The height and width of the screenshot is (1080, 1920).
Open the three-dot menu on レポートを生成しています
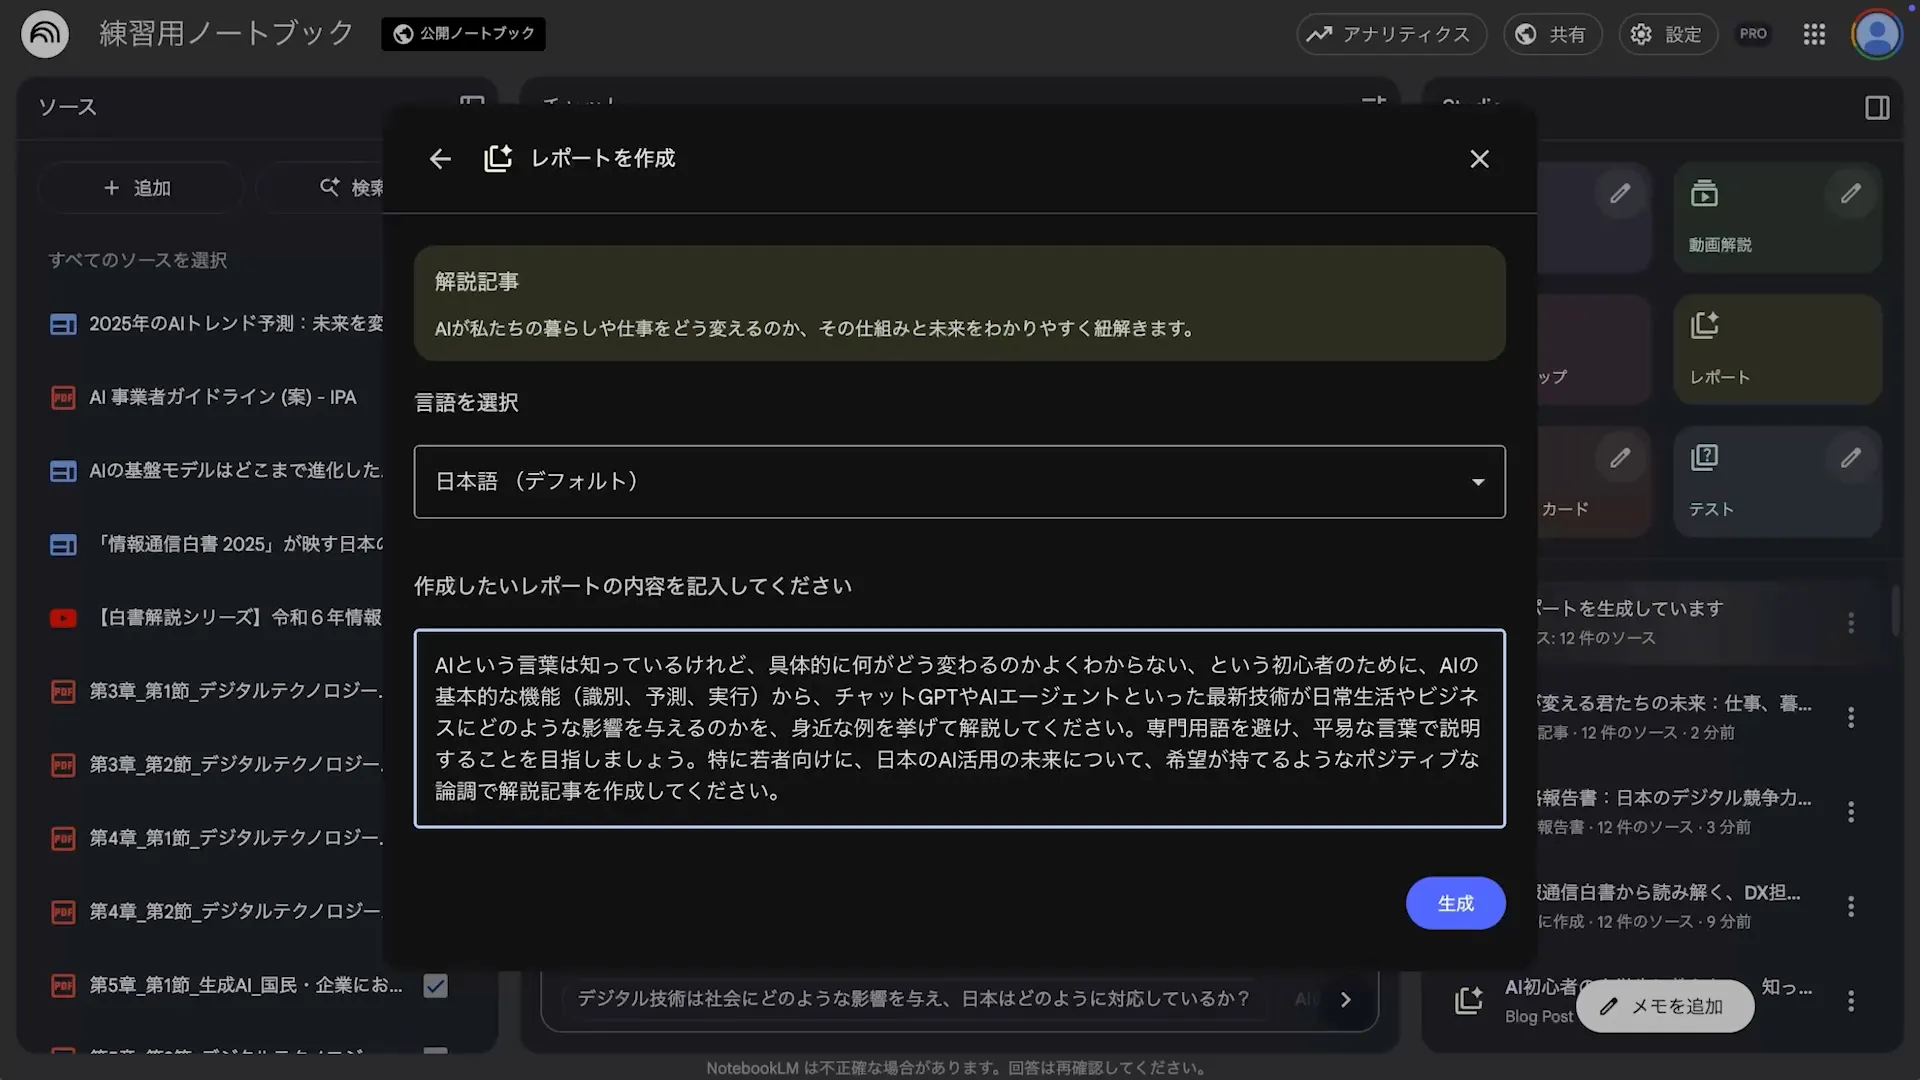pos(1850,625)
